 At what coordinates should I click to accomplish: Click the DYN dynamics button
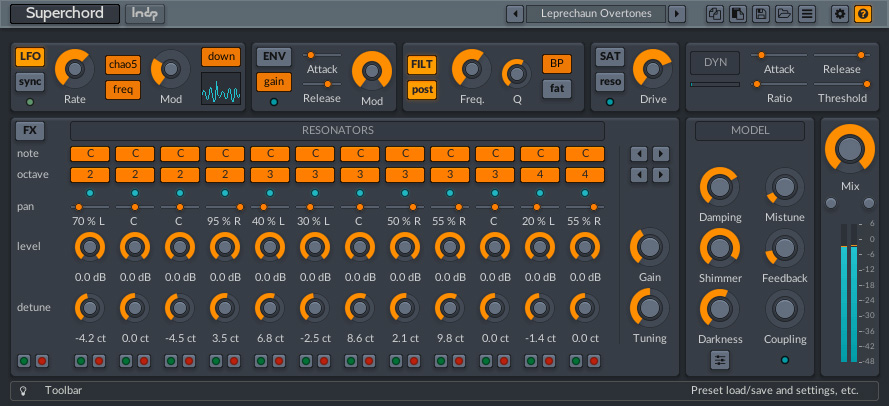point(715,62)
